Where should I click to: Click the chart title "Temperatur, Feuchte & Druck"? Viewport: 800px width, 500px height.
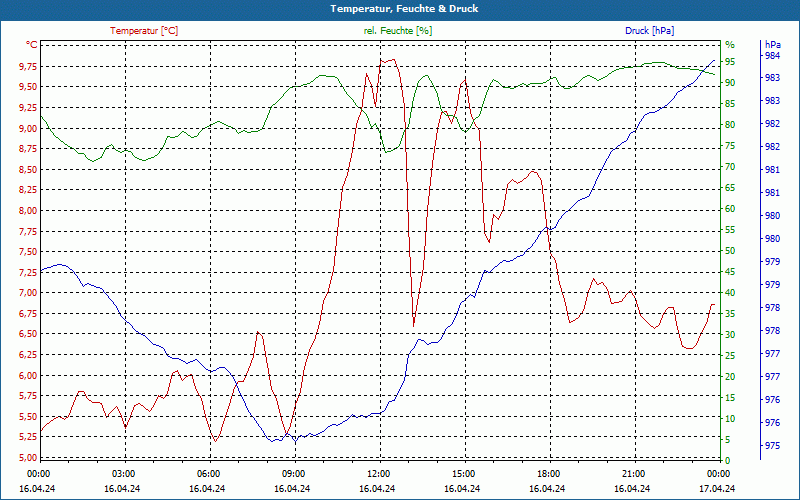pos(404,9)
